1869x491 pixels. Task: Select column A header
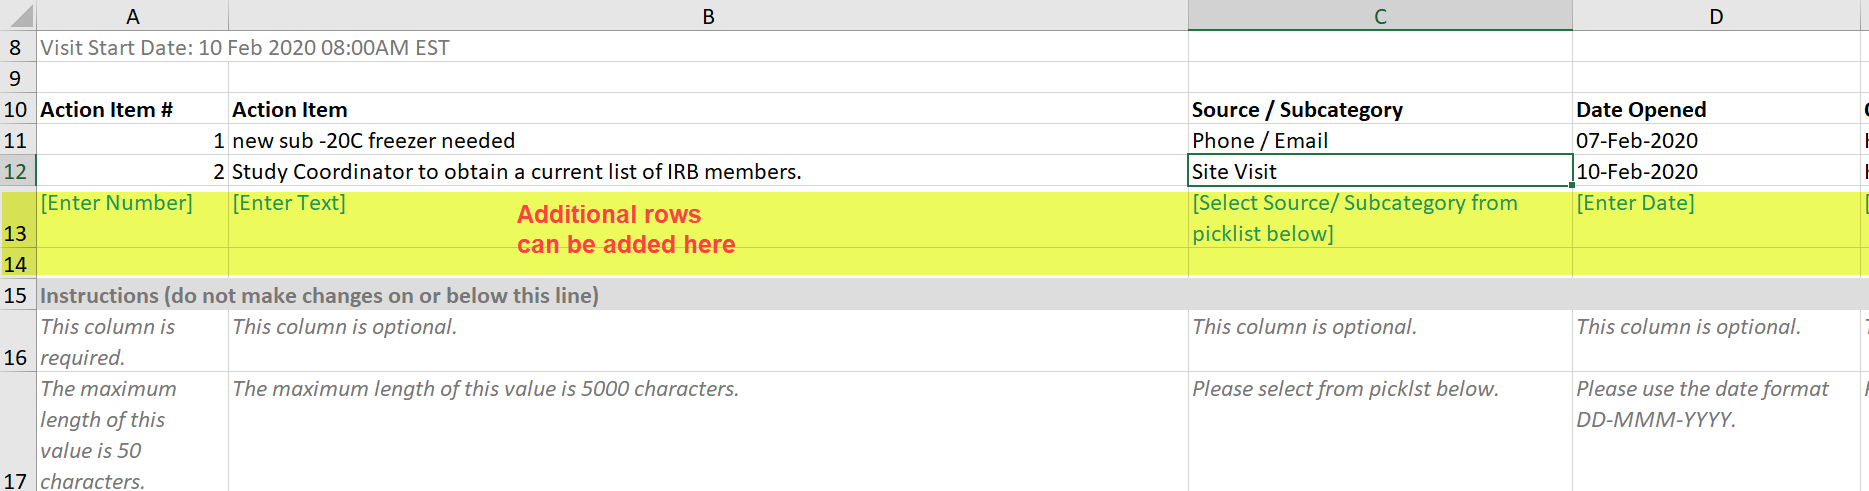132,16
